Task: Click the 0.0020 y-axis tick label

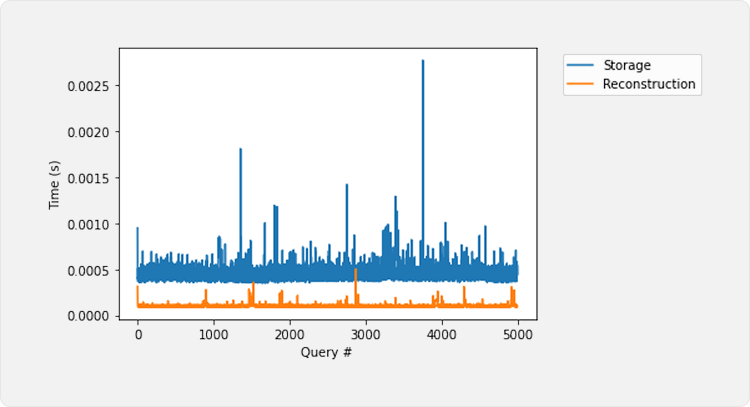Action: coord(87,132)
